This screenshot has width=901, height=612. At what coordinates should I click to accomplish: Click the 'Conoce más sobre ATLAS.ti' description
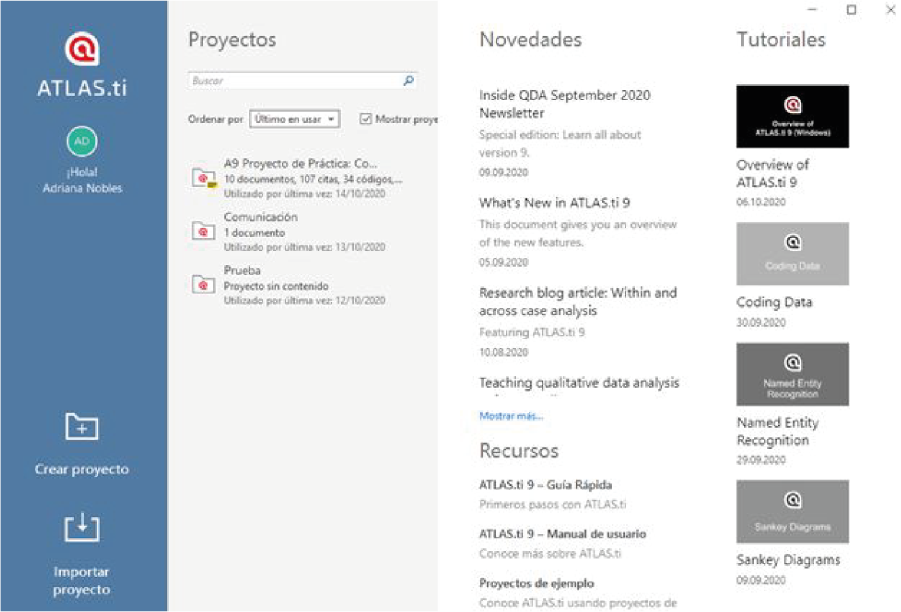(x=550, y=554)
